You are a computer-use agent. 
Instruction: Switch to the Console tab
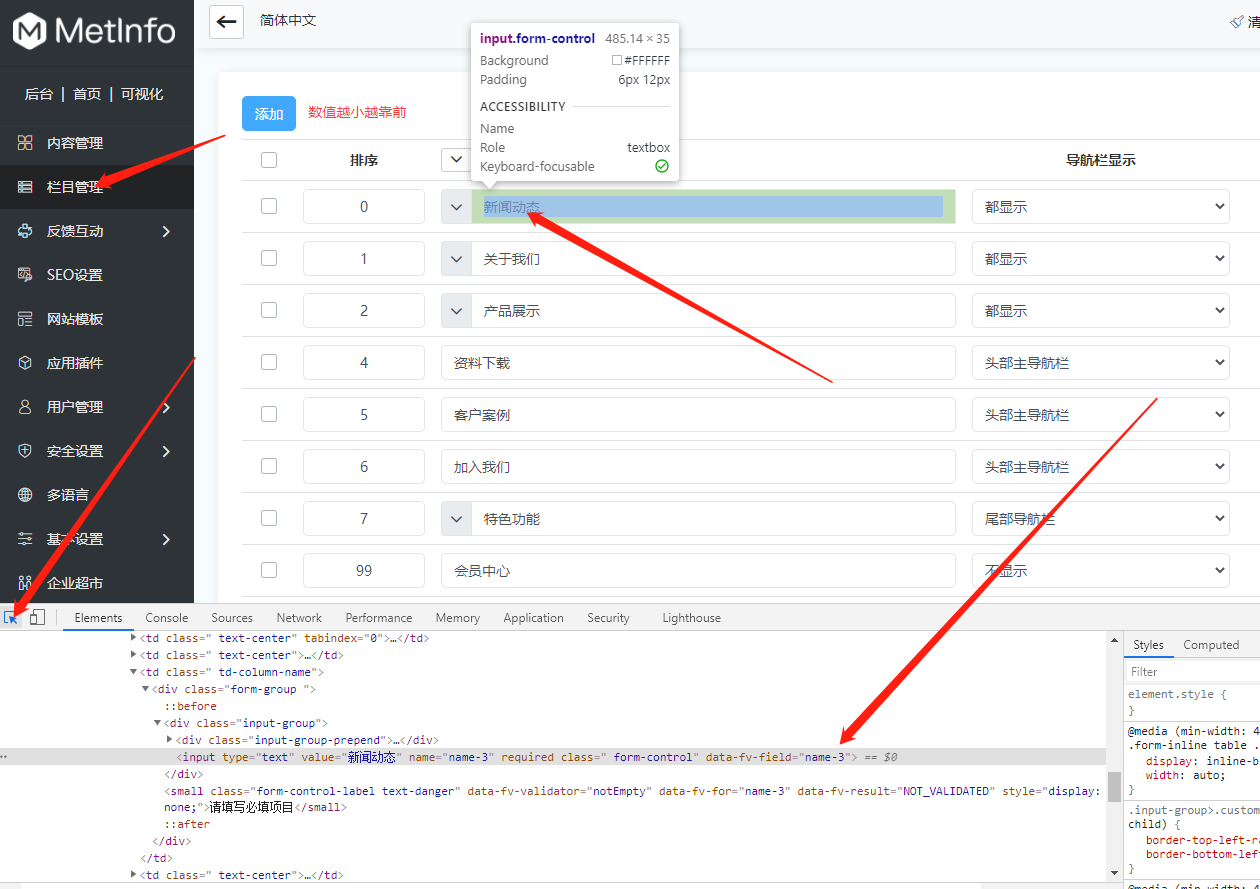(166, 618)
